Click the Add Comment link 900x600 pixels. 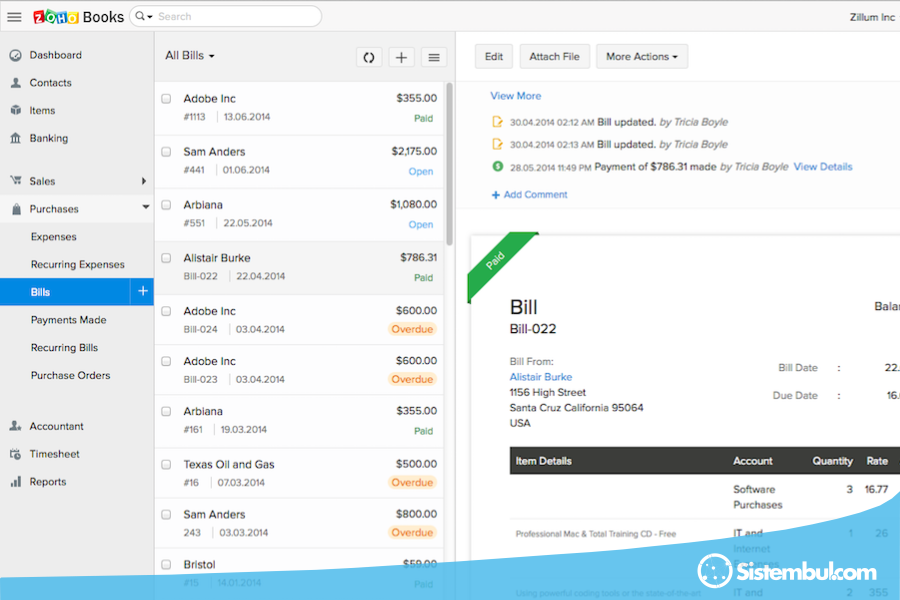point(535,195)
